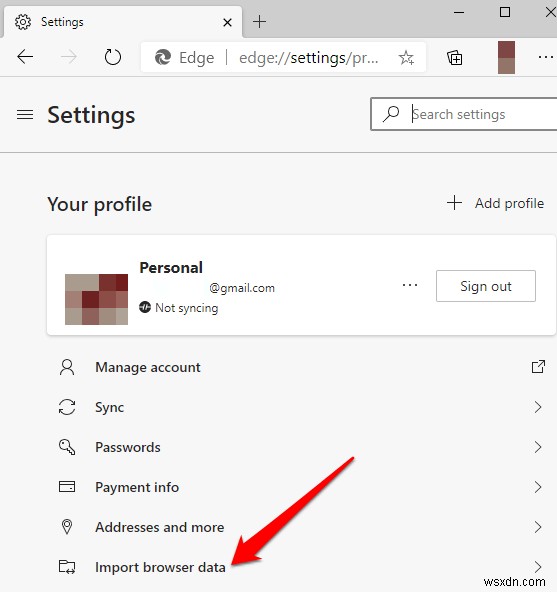
Task: Maximize the browser window
Action: point(505,12)
